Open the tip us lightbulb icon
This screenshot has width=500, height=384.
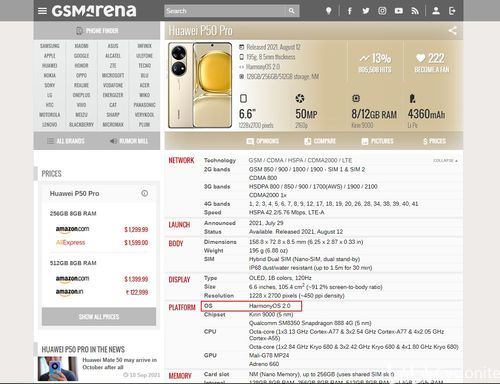328,11
